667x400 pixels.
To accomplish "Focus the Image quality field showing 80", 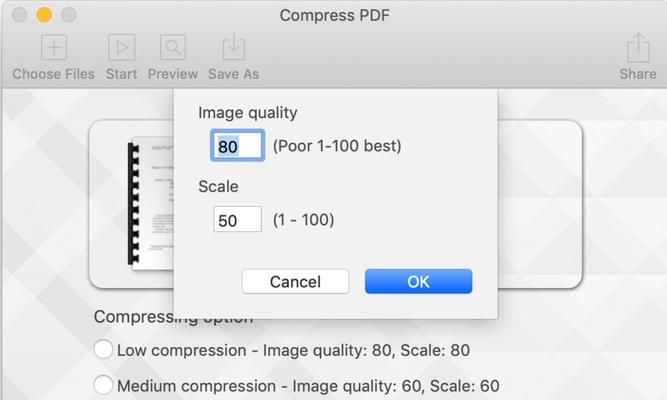I will pos(237,146).
